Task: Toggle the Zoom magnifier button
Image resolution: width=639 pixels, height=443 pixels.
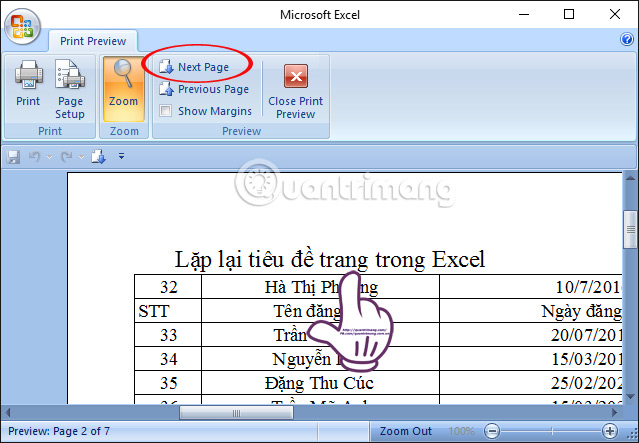Action: pos(123,89)
